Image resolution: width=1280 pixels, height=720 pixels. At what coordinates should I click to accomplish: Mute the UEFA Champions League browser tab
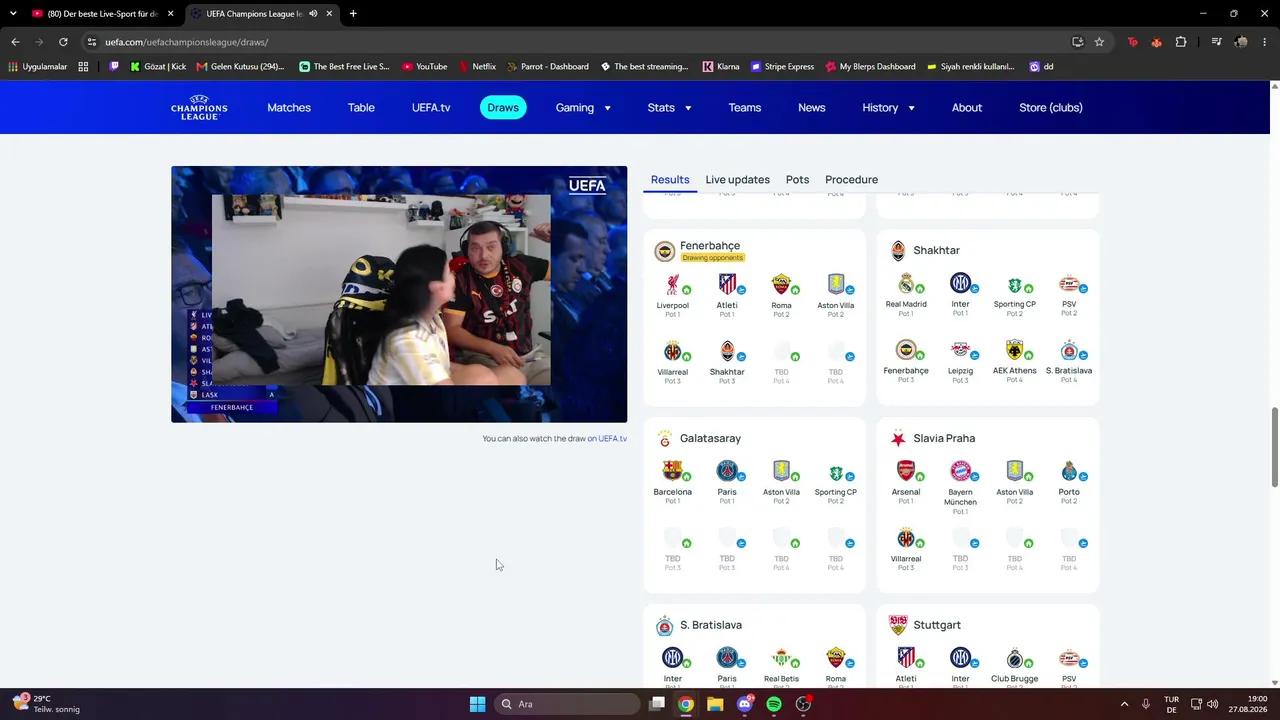click(313, 14)
